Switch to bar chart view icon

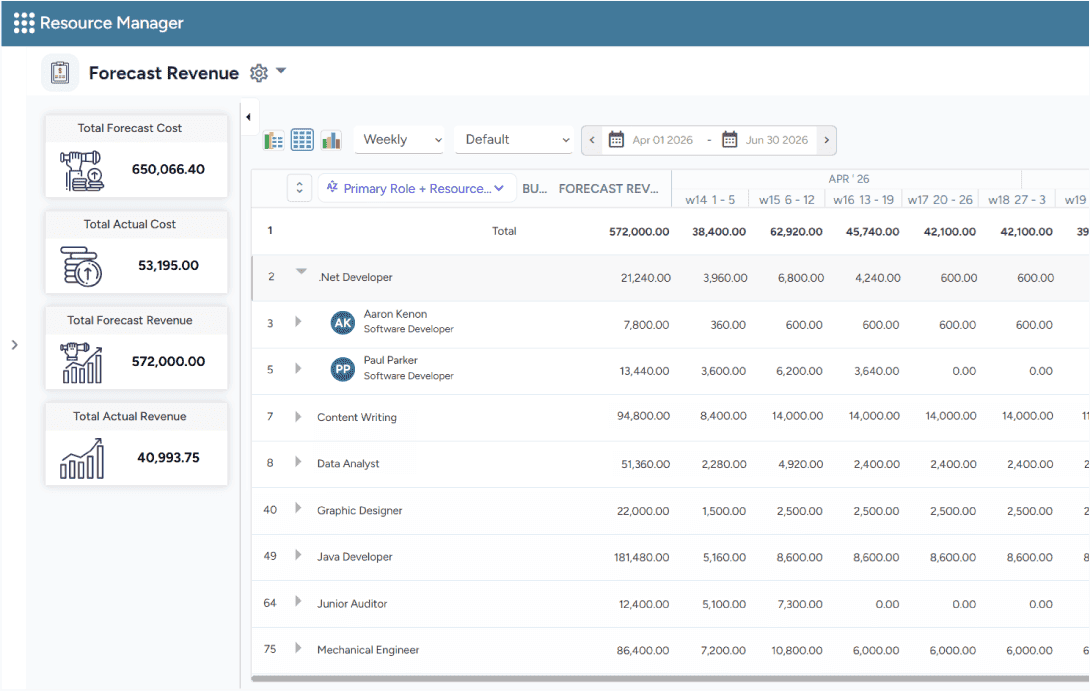(x=331, y=140)
